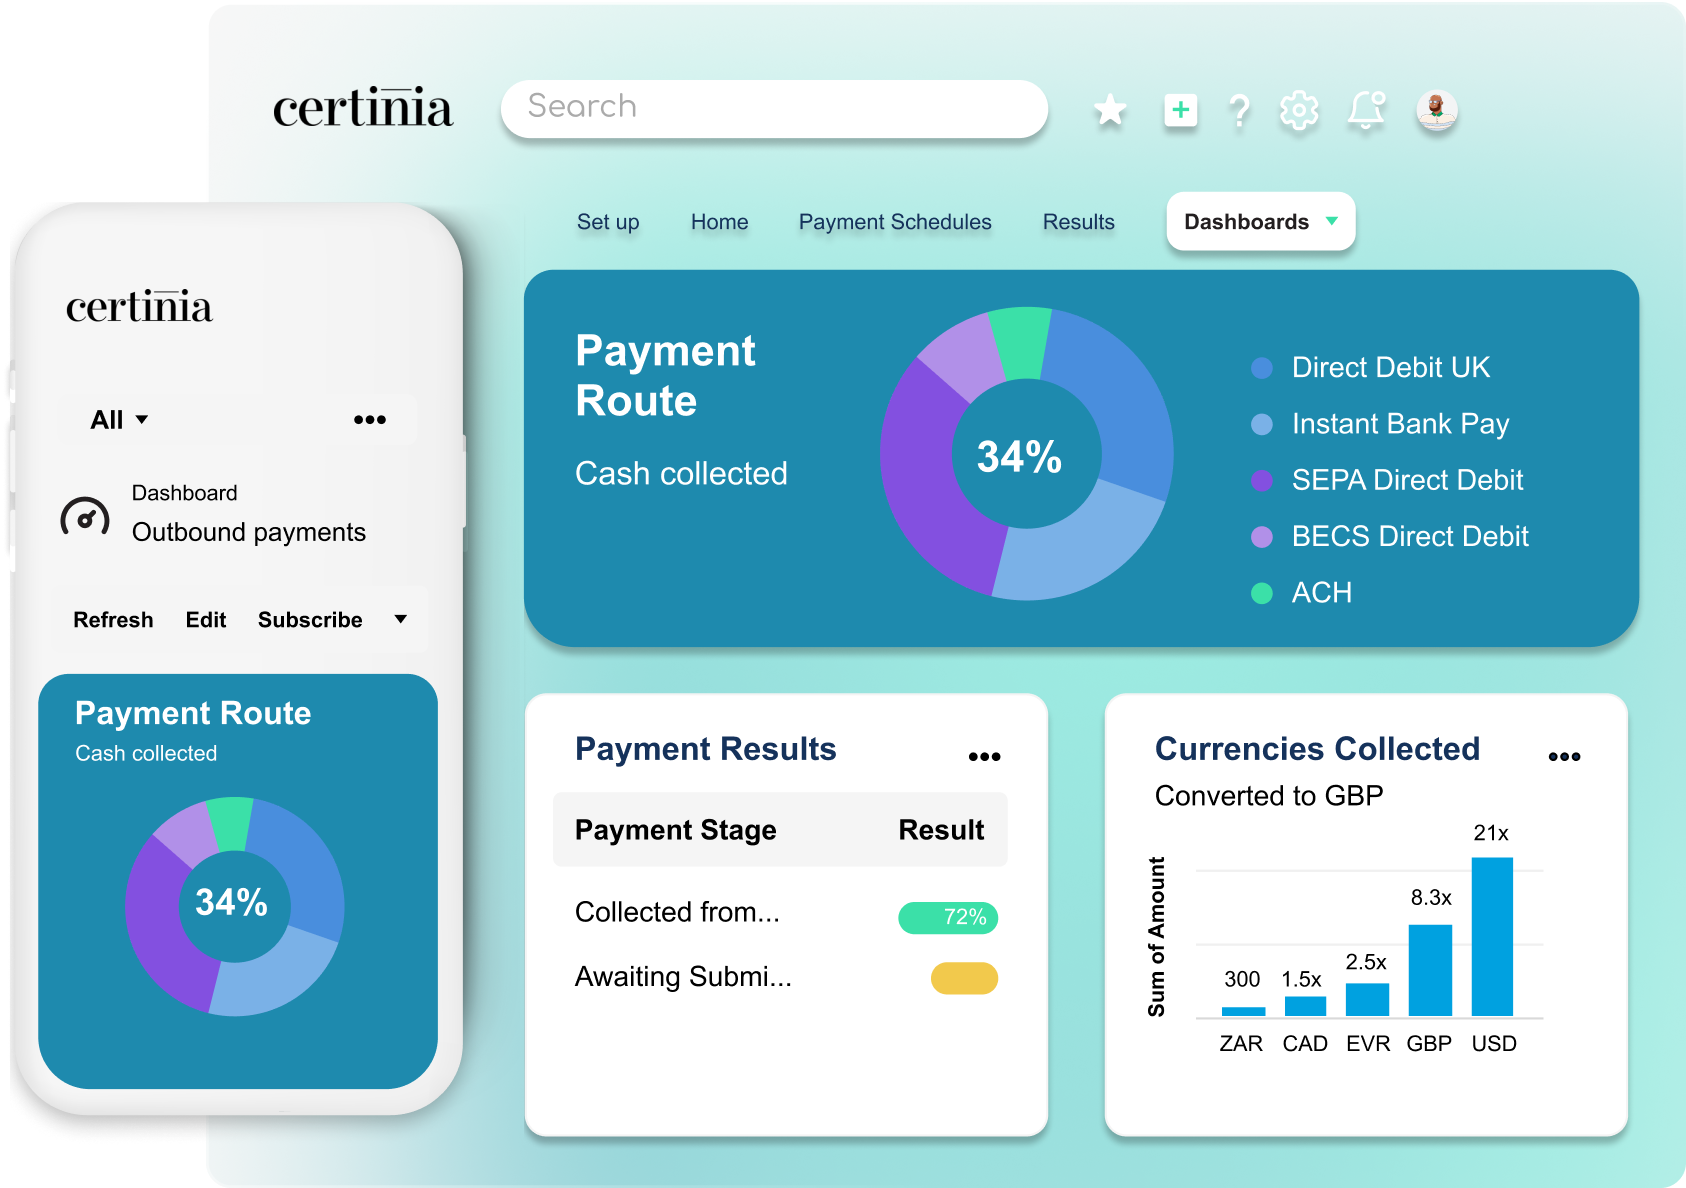Select BECS Direct Debit legend dot
The image size is (1686, 1188).
[x=1262, y=537]
